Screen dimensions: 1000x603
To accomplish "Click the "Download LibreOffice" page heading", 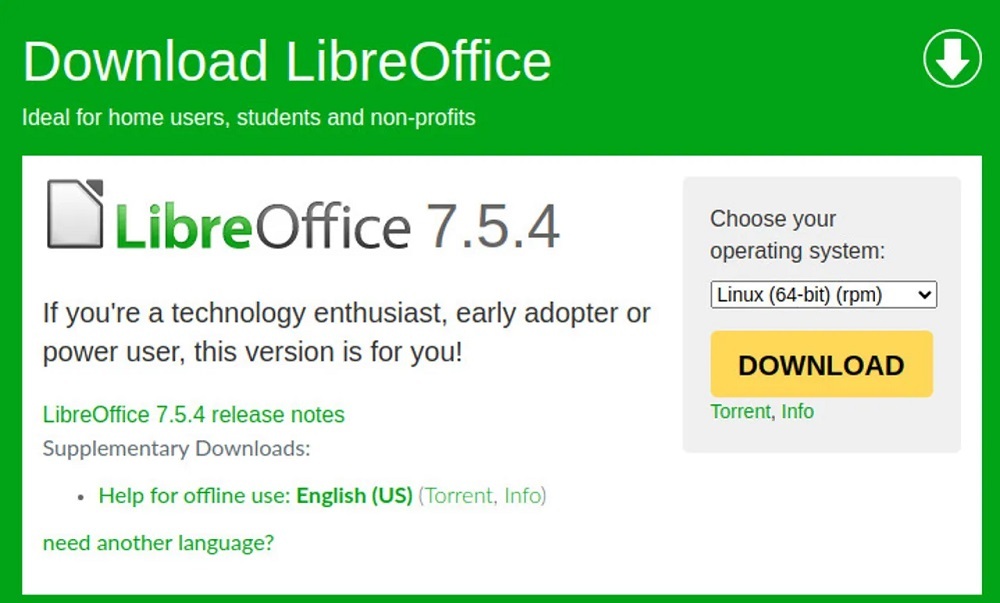I will click(x=287, y=60).
